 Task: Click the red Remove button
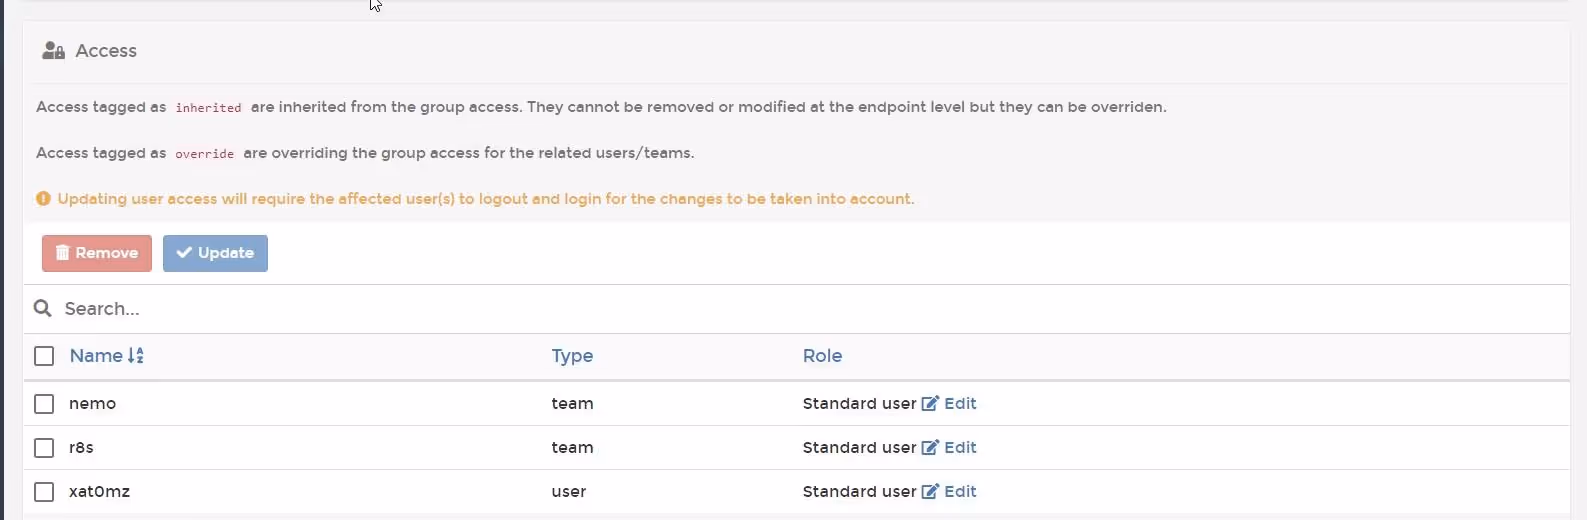coord(97,253)
